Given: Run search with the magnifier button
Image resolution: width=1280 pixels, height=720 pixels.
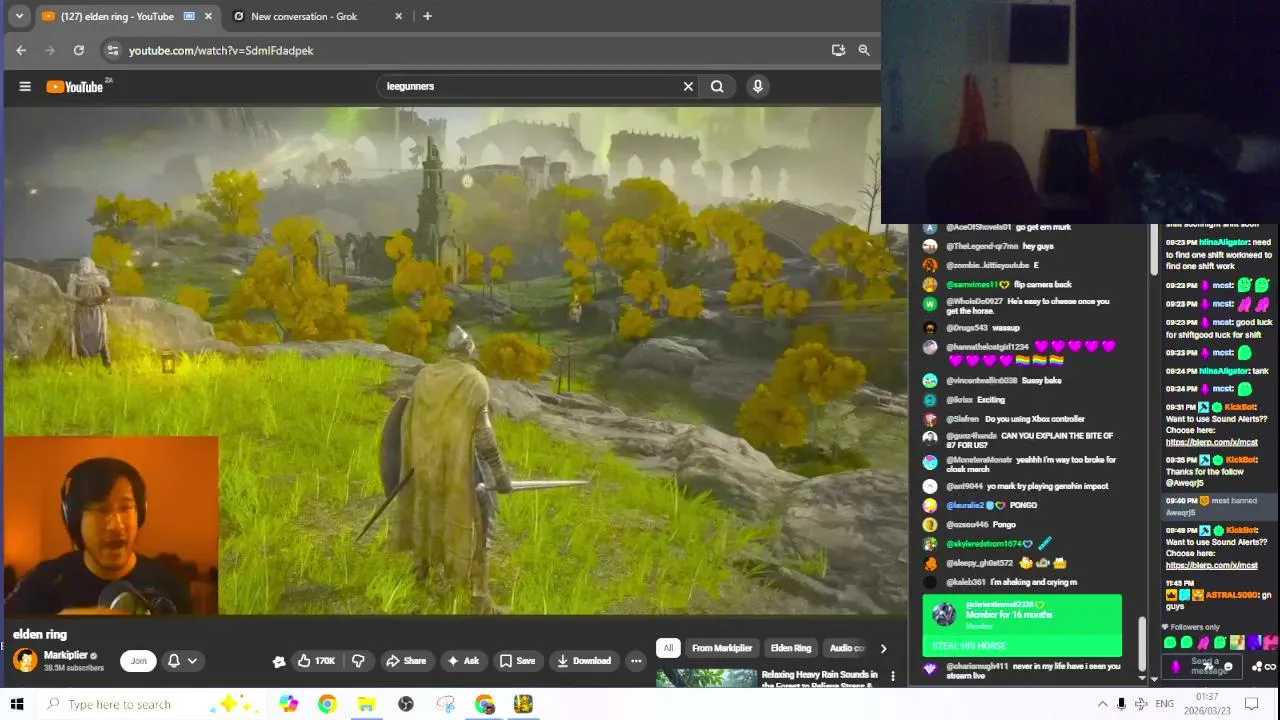Looking at the screenshot, I should pyautogui.click(x=717, y=86).
